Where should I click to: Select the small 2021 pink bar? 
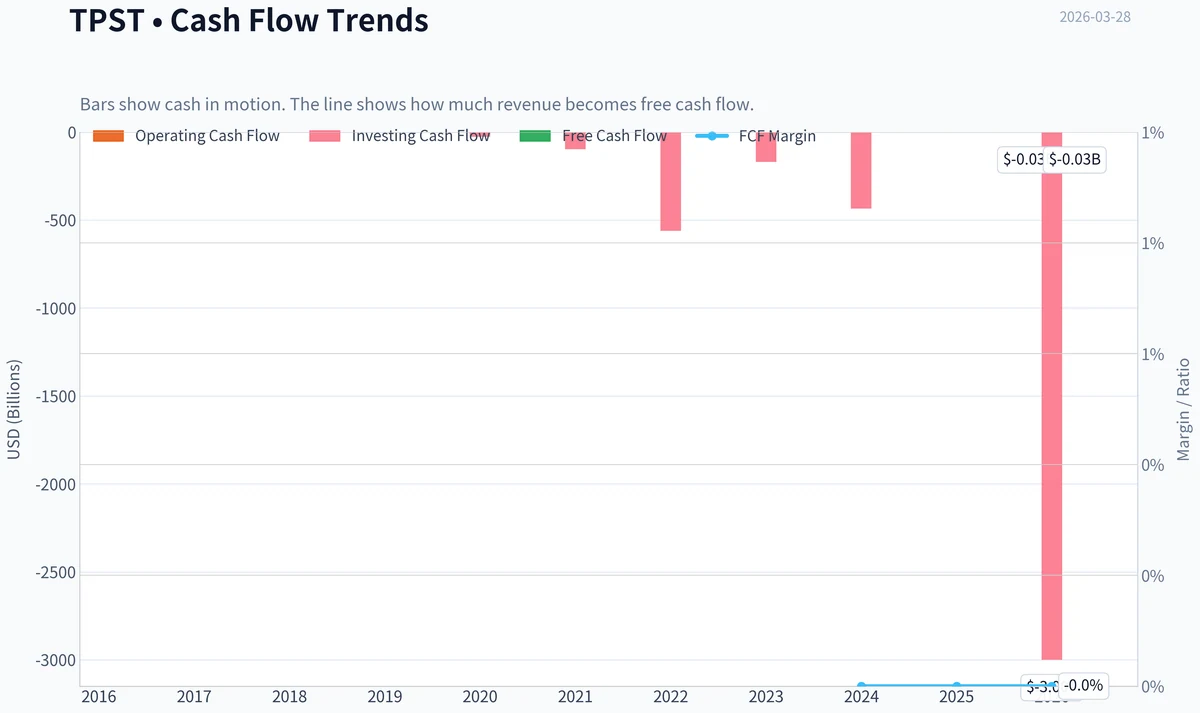pyautogui.click(x=575, y=141)
